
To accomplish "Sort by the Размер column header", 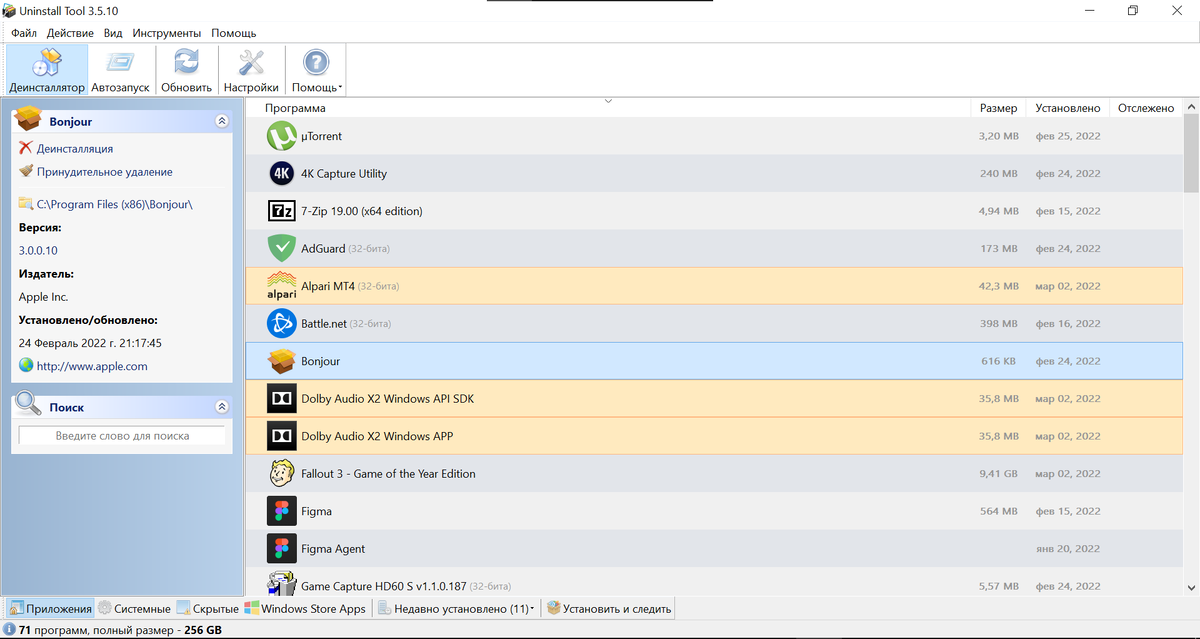I will [998, 108].
